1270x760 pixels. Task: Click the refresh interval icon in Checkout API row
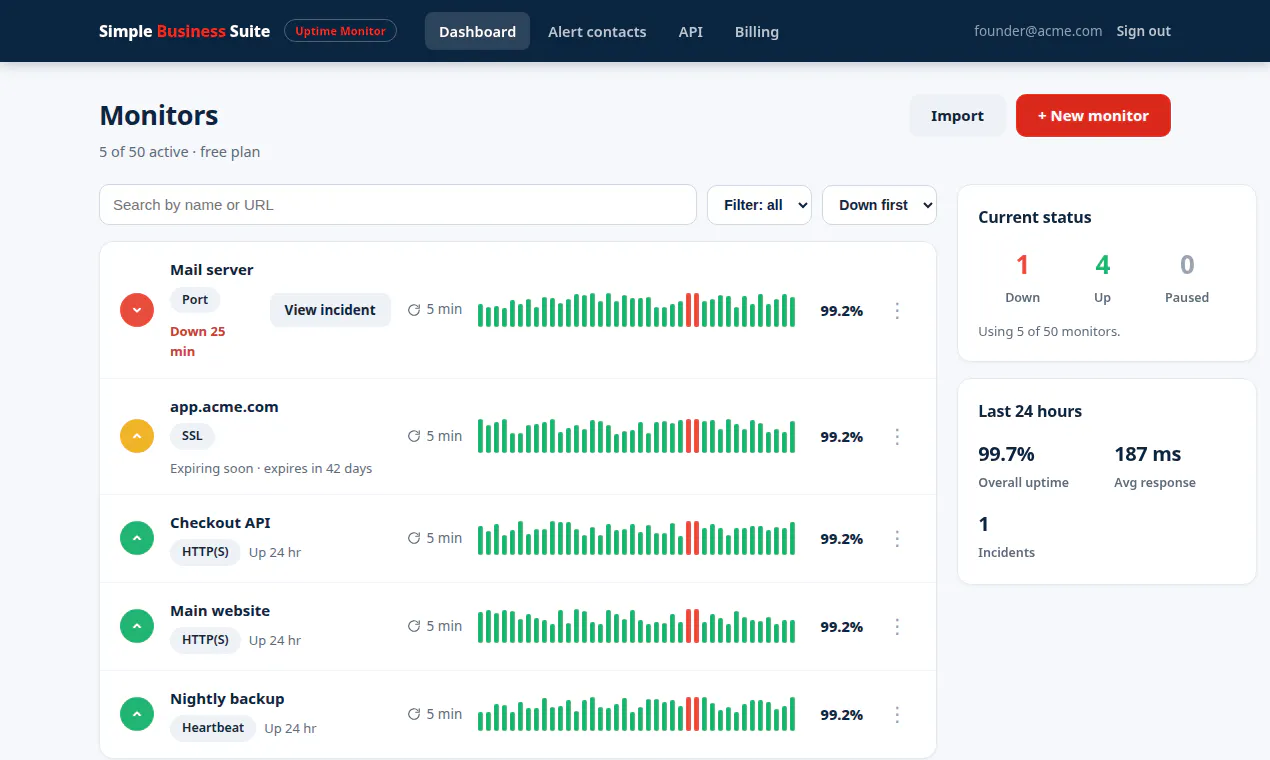(414, 538)
